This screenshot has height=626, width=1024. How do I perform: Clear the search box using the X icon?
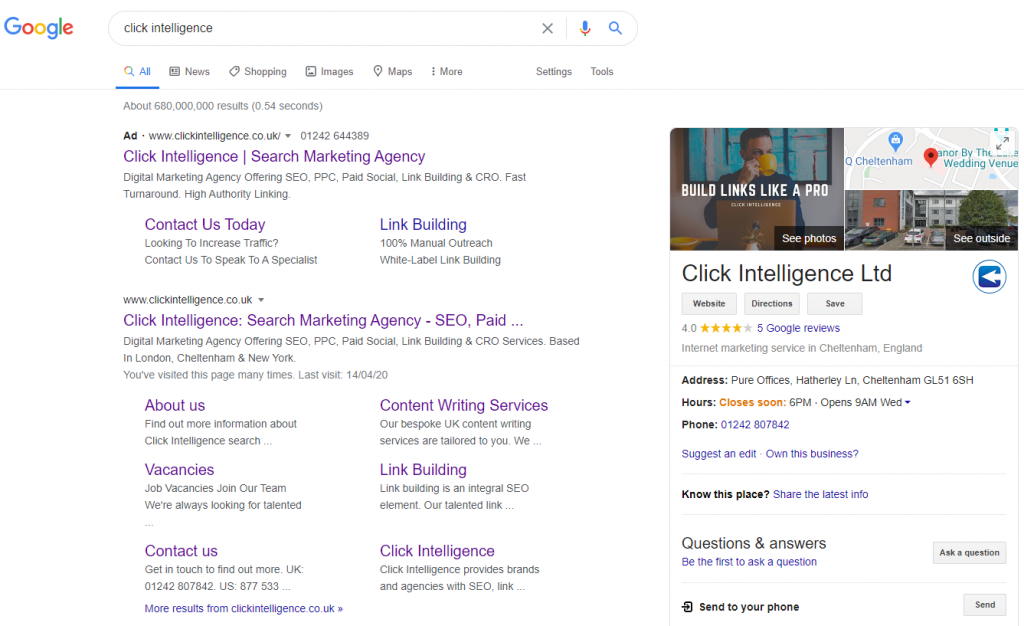[x=547, y=28]
